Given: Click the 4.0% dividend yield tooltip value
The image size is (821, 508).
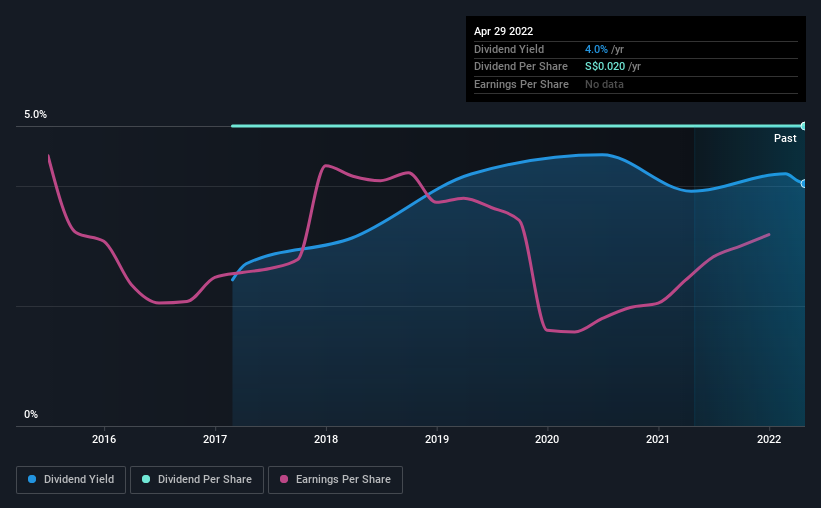Looking at the screenshot, I should (x=596, y=49).
